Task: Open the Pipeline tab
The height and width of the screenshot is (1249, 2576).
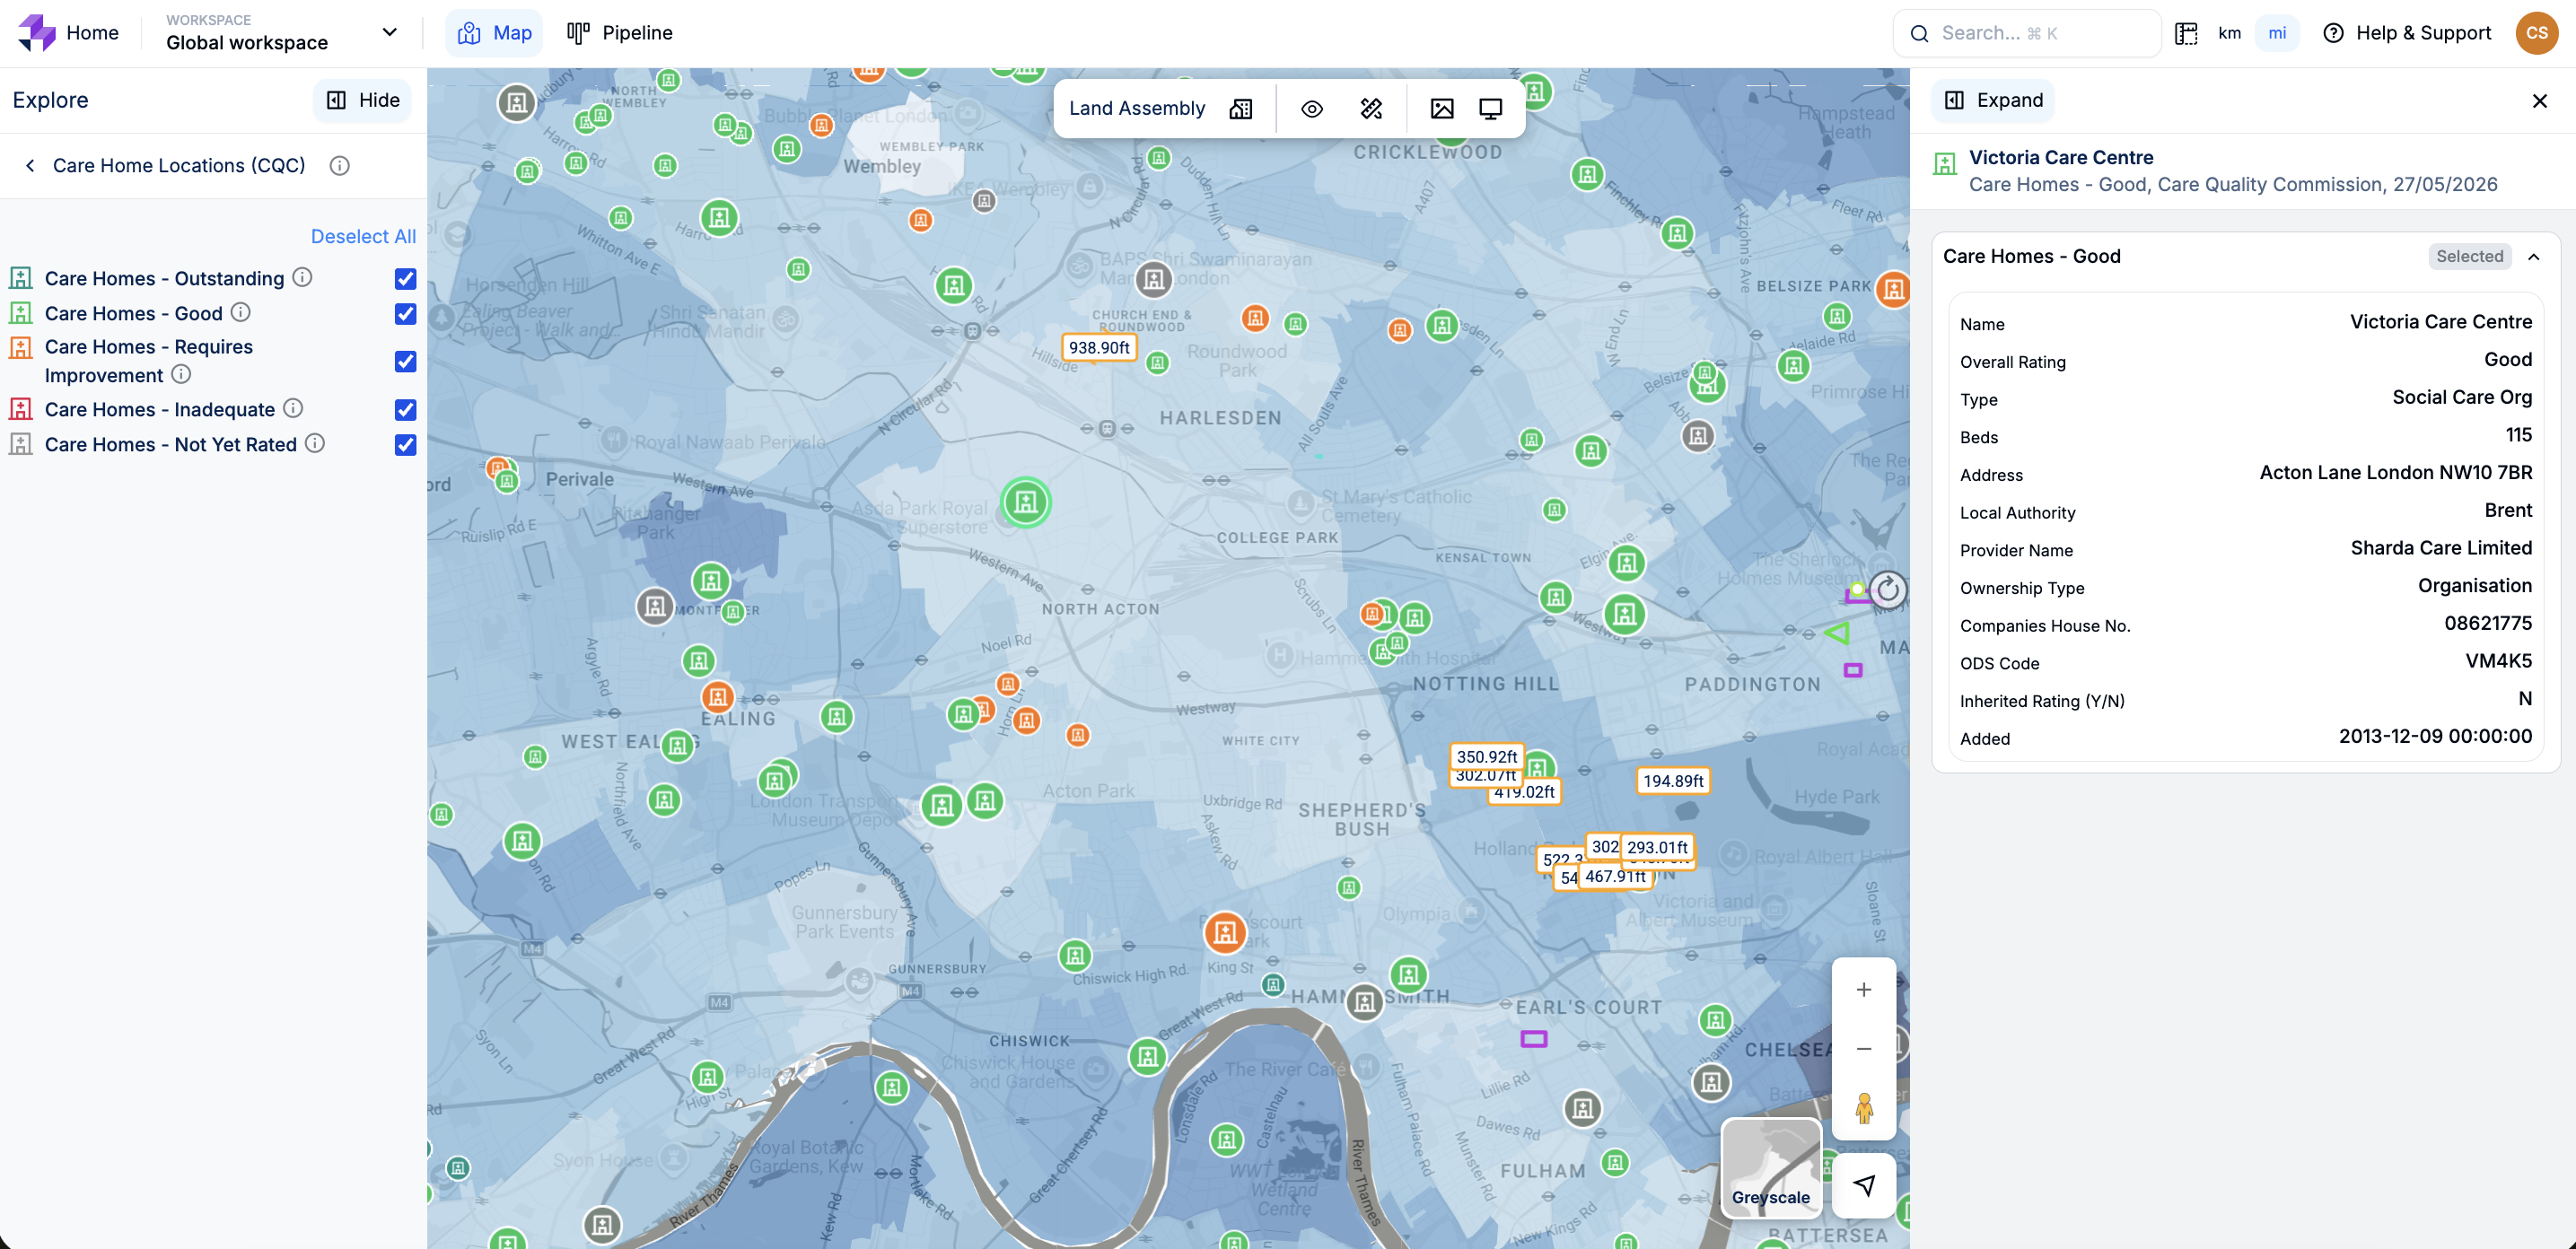Action: click(x=619, y=33)
